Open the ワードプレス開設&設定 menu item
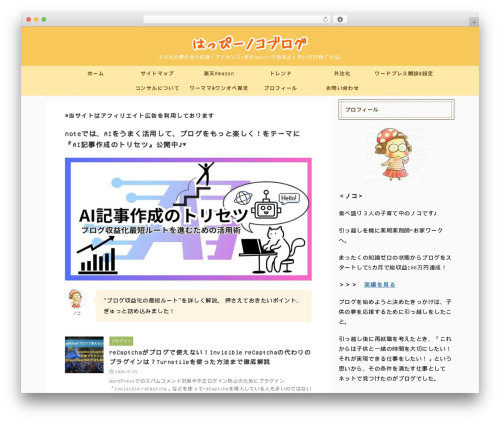The width and height of the screenshot is (500, 423). [x=404, y=74]
